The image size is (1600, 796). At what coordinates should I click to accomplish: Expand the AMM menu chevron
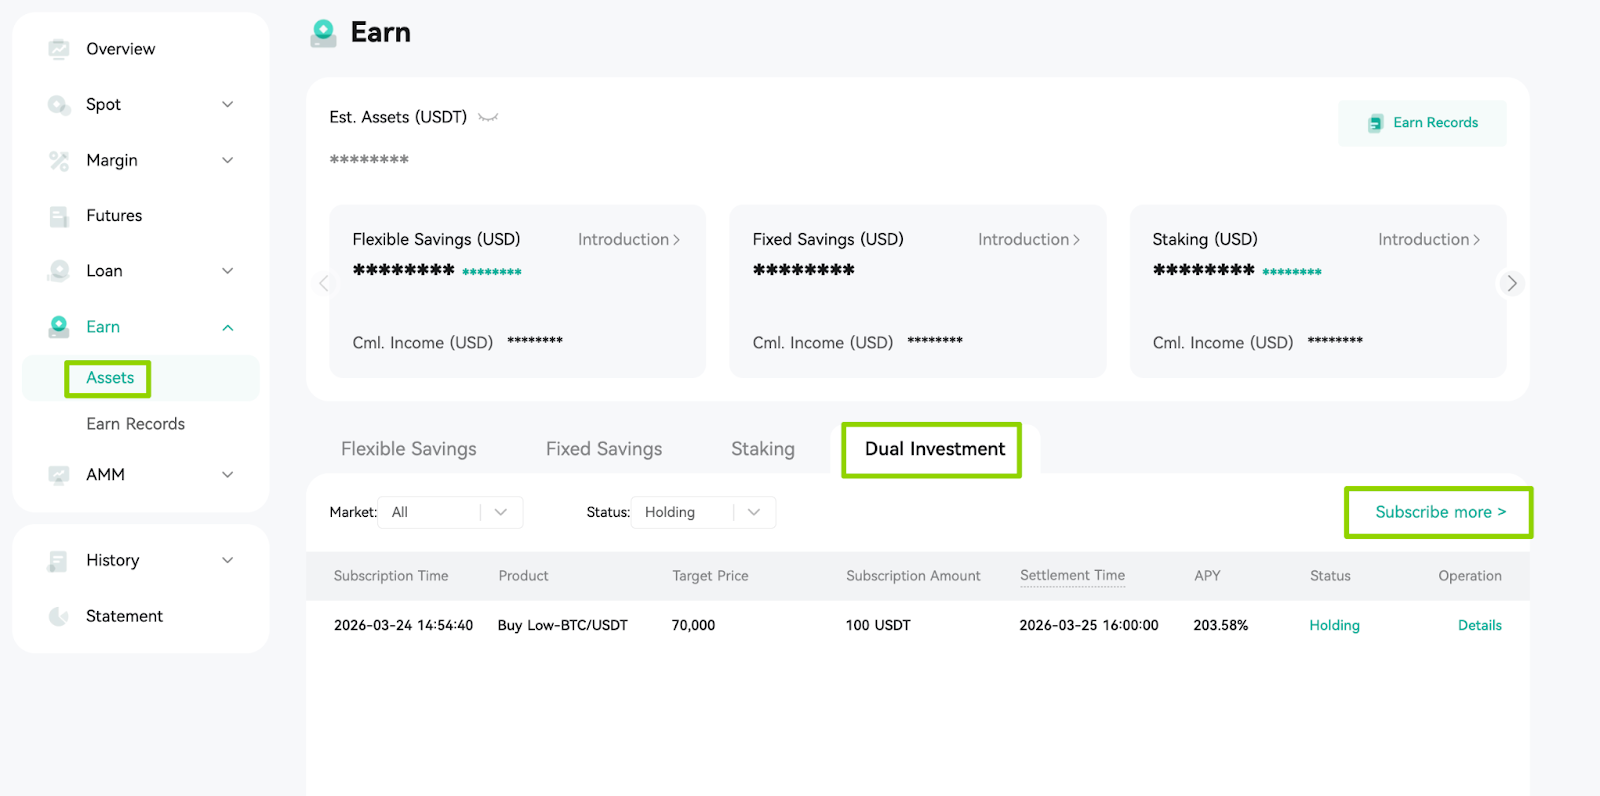coord(228,475)
